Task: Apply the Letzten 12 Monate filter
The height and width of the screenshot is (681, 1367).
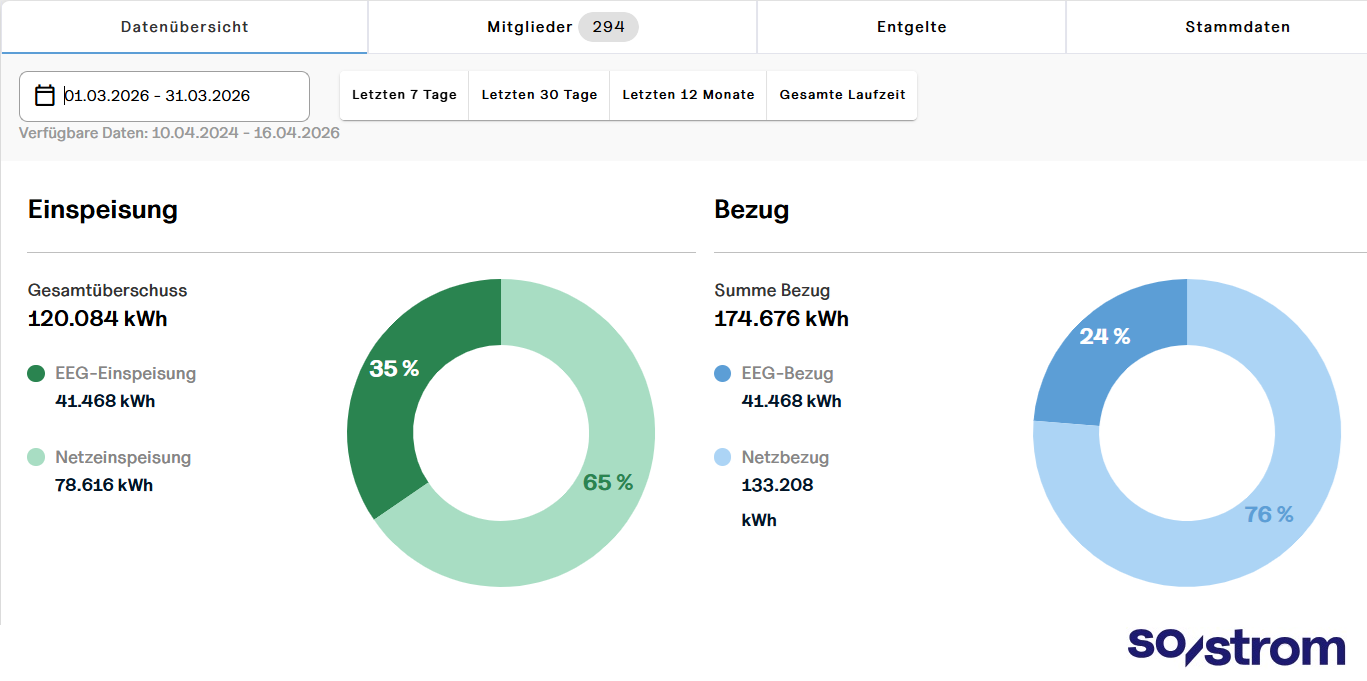Action: 687,95
